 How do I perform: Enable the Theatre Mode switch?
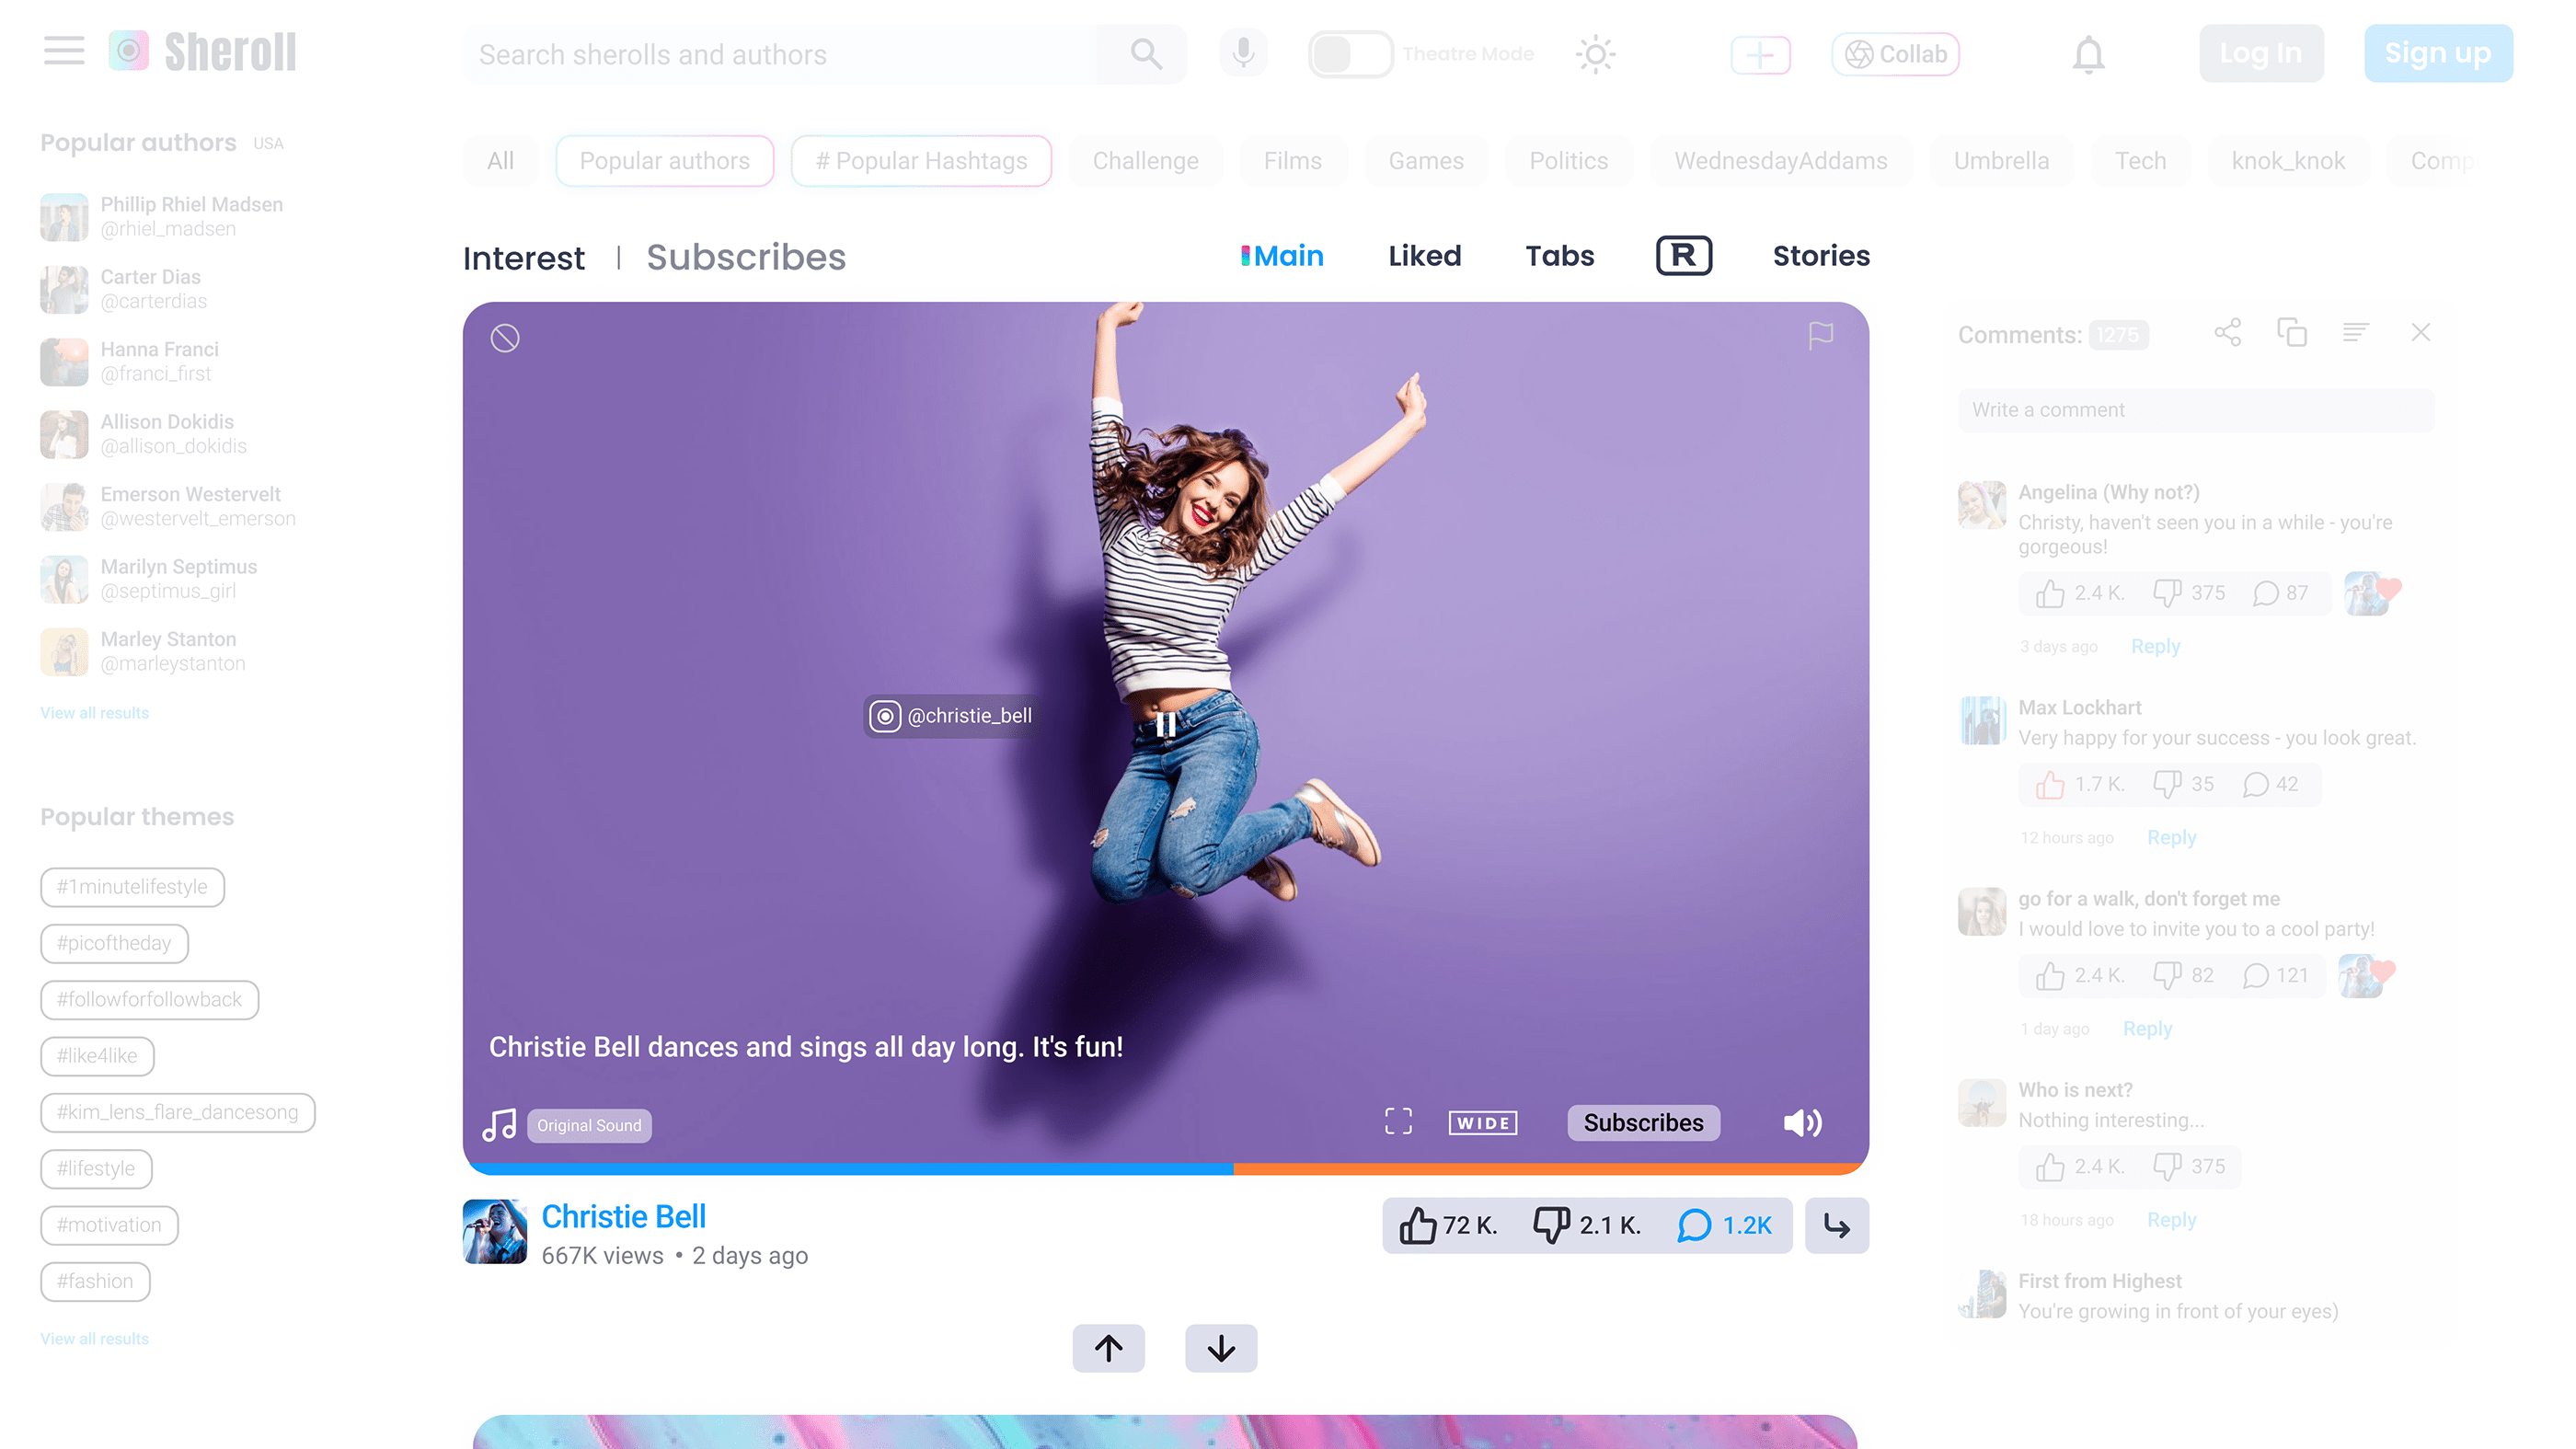tap(1350, 54)
